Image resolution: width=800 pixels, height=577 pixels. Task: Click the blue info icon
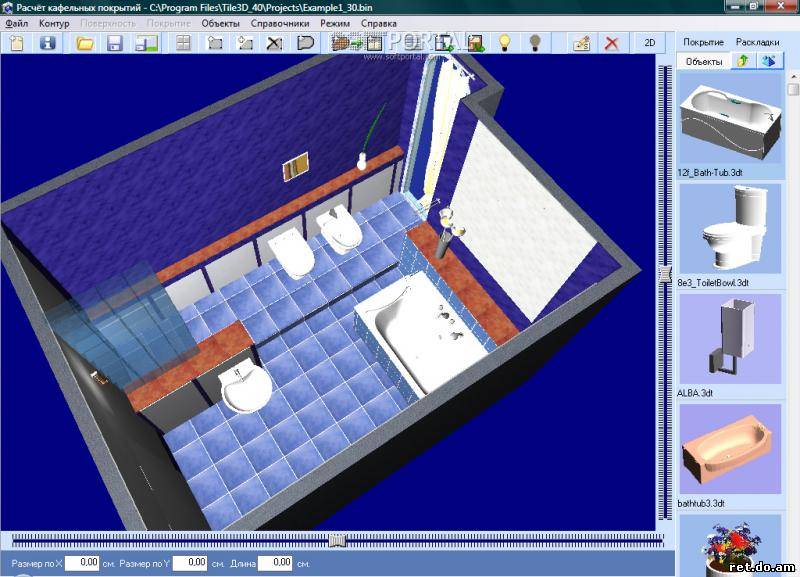[x=47, y=43]
